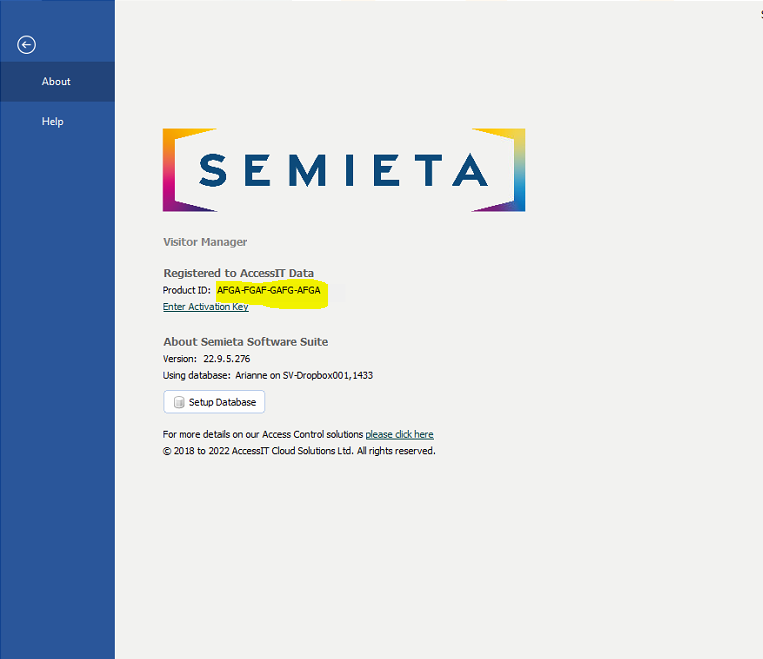Click the back arrow icon
This screenshot has width=763, height=659.
26,45
